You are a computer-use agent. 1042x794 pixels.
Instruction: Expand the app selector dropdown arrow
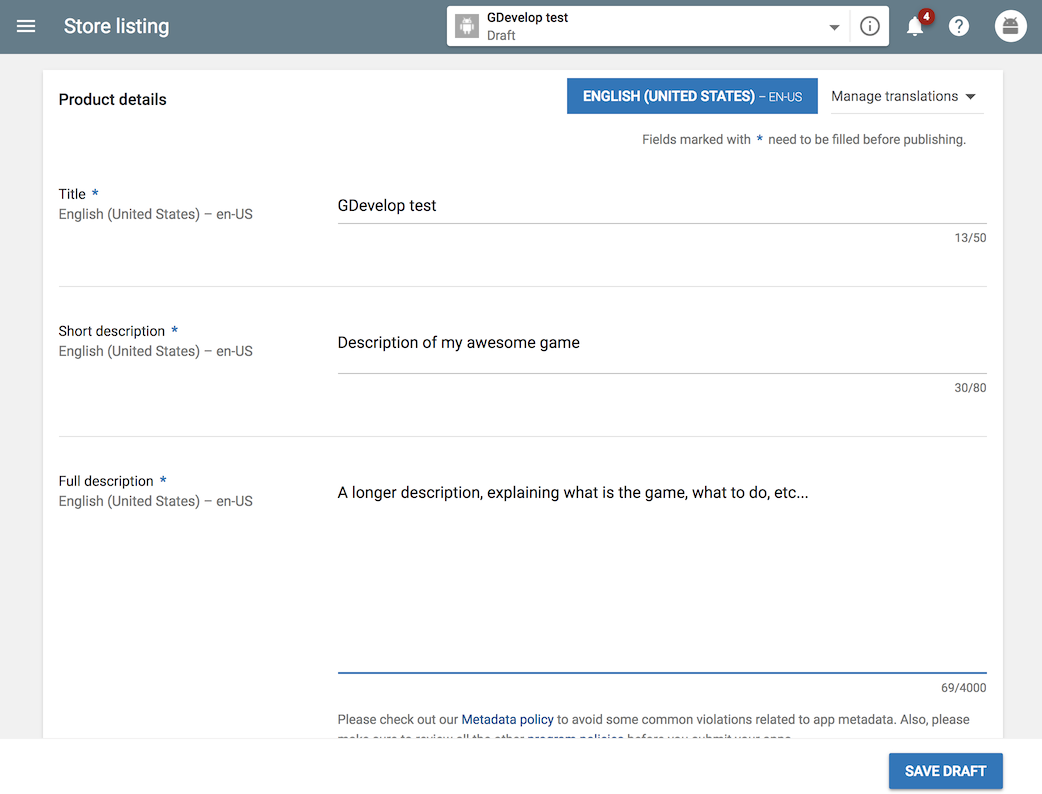coord(834,28)
